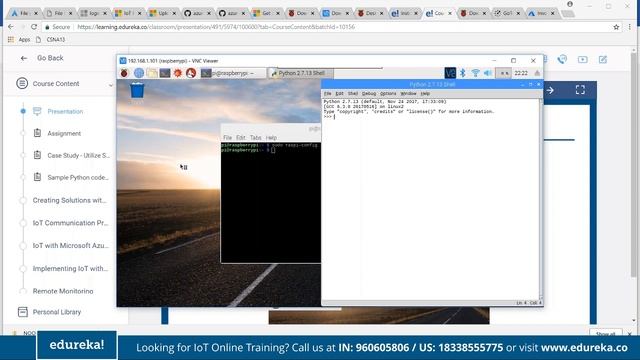
Task: Collapse the Course Content section
Action: 111,85
